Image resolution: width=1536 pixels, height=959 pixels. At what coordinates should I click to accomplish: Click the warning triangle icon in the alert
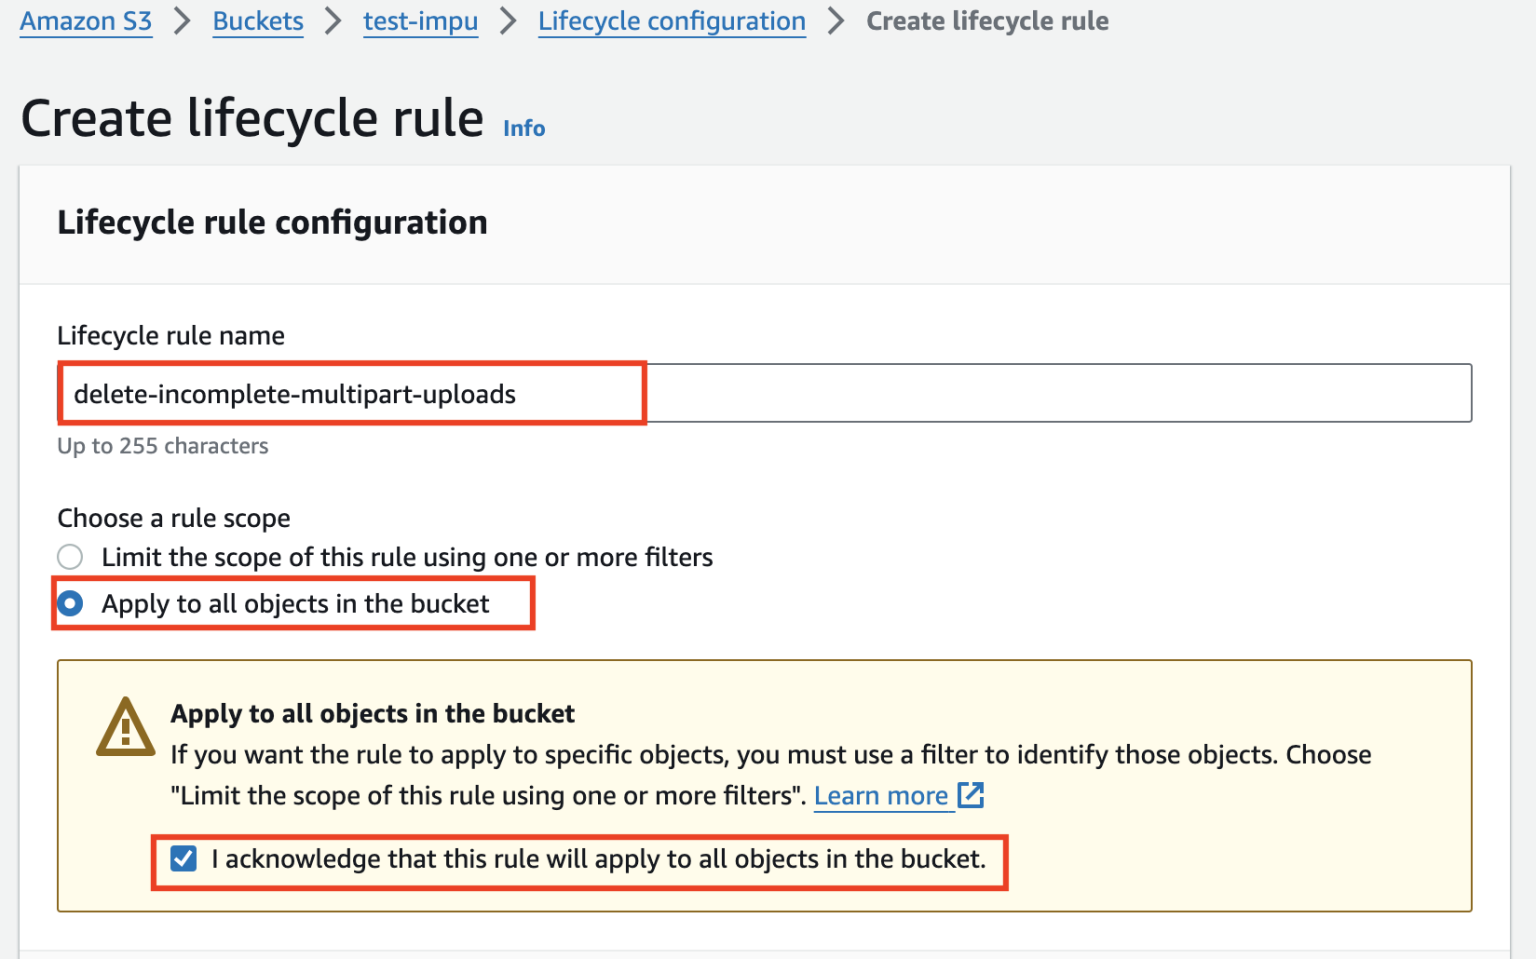click(125, 727)
